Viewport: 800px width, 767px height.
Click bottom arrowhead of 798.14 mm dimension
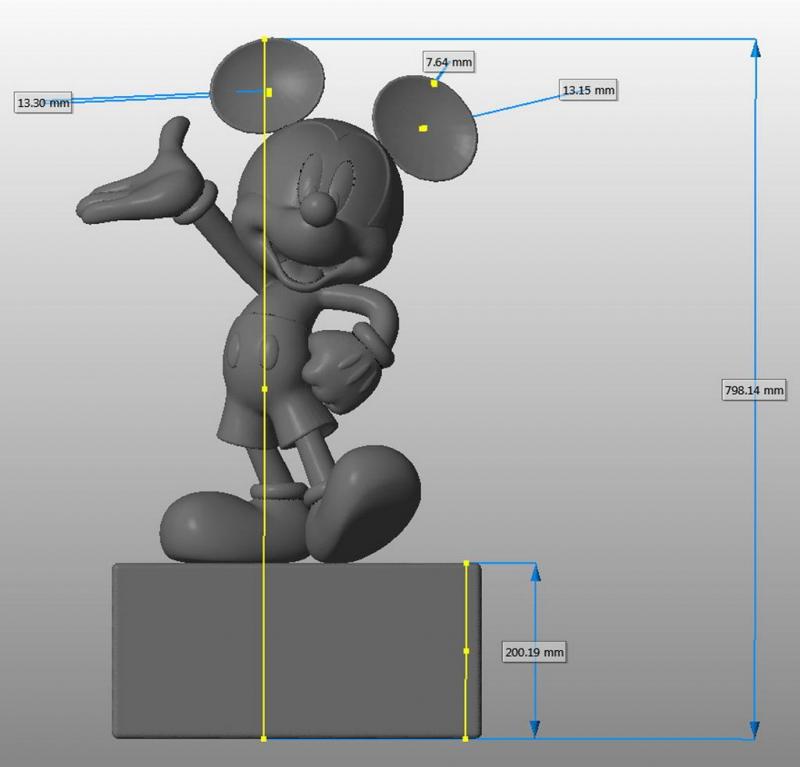(755, 731)
